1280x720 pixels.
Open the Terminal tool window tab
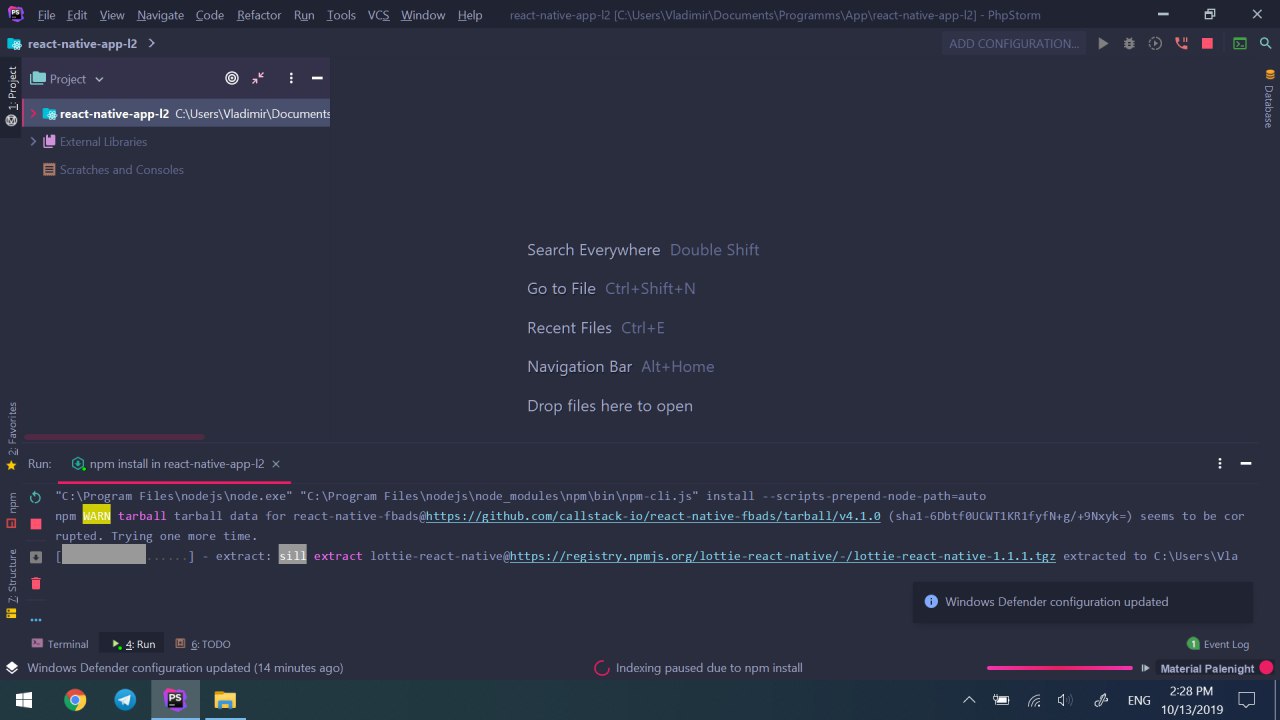click(x=60, y=644)
